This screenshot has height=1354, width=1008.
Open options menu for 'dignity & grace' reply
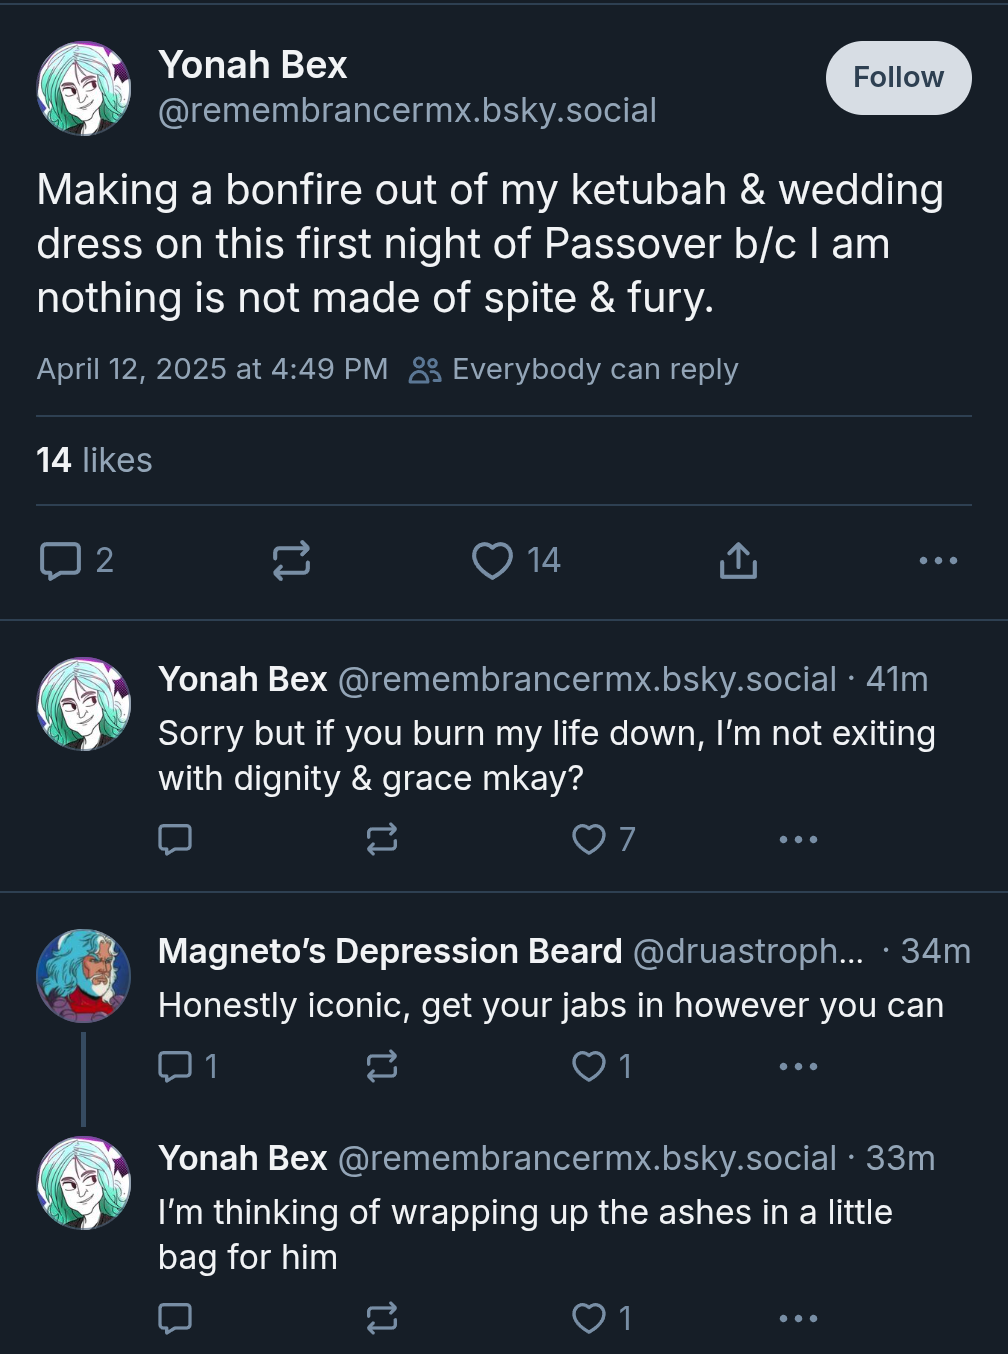(x=798, y=839)
